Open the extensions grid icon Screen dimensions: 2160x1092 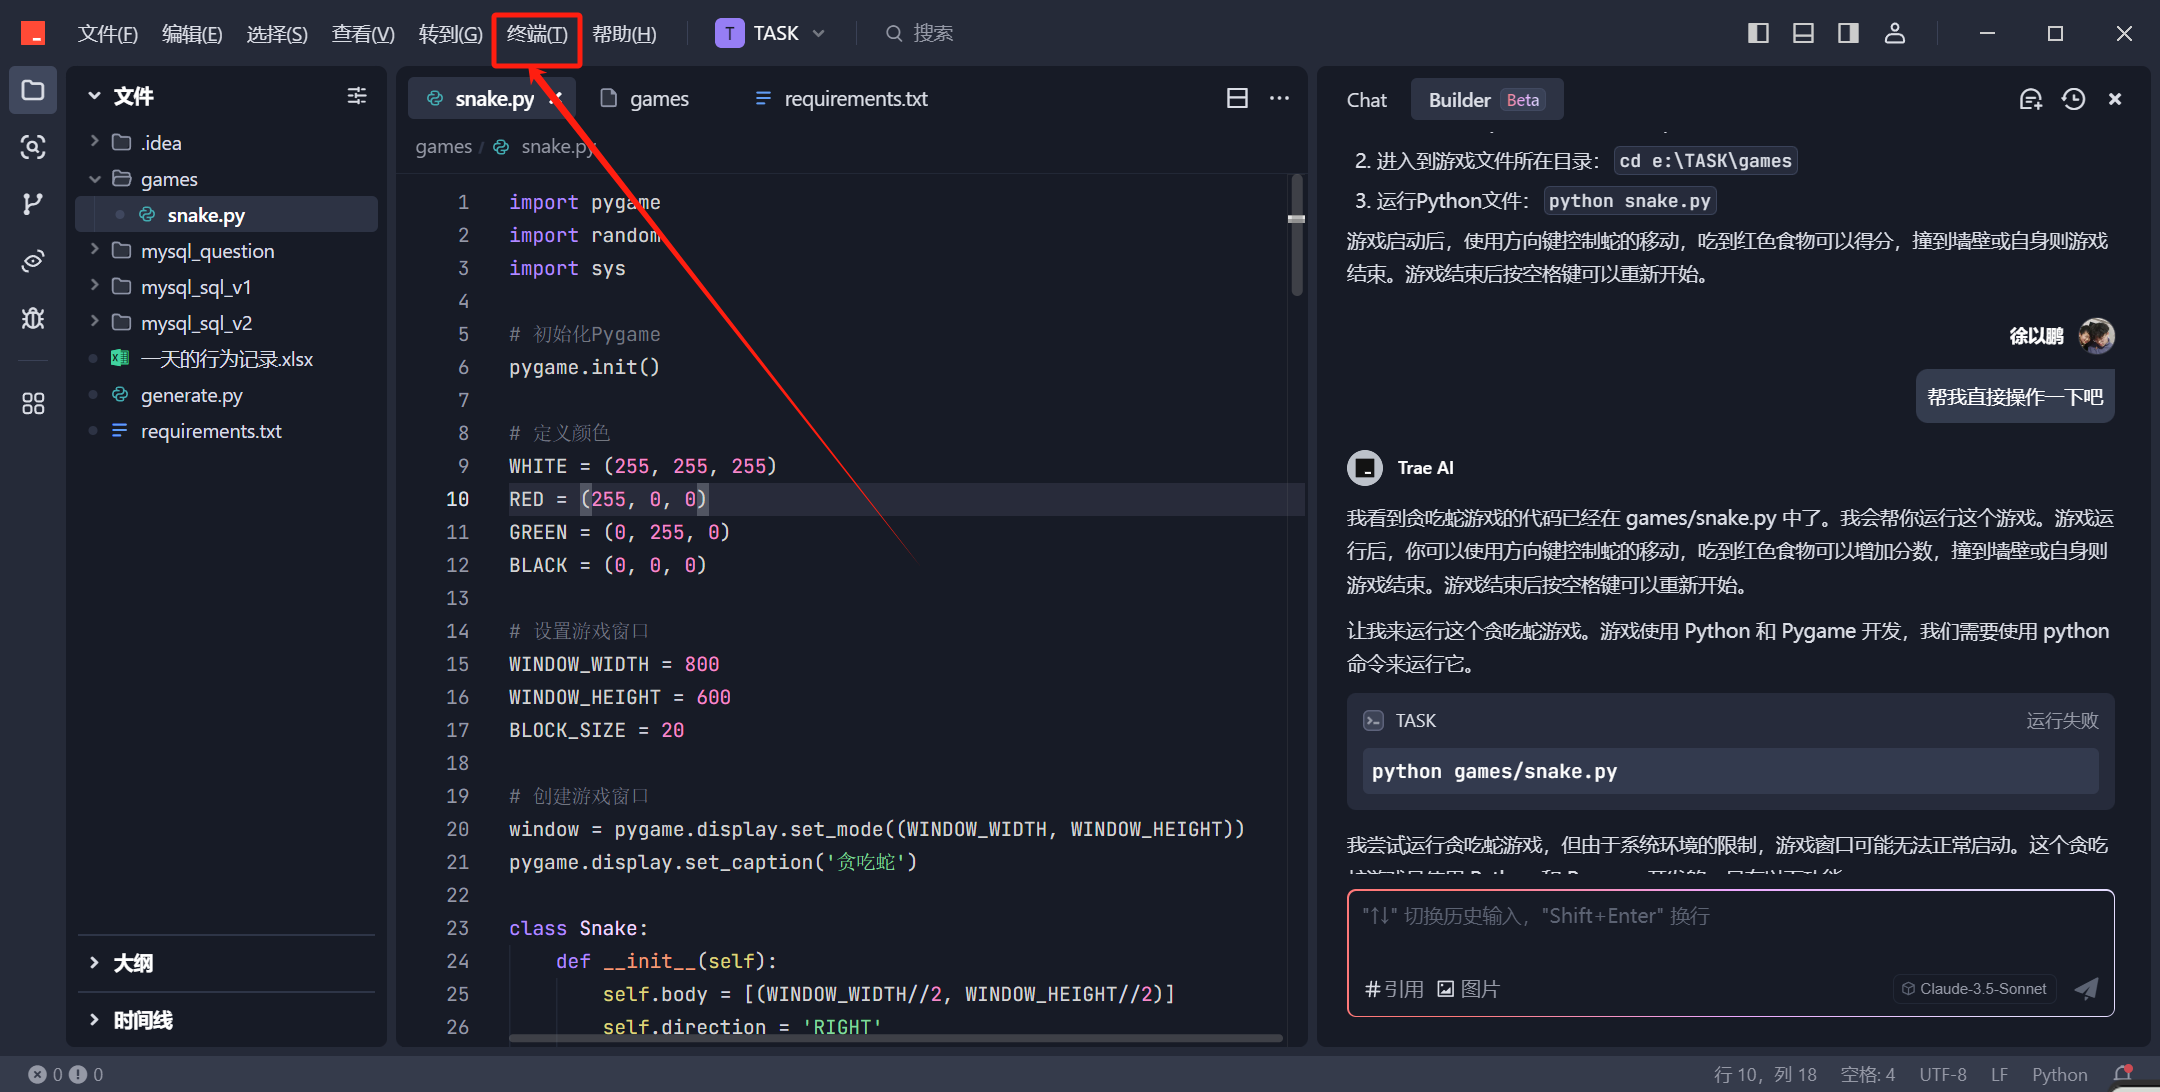(32, 403)
